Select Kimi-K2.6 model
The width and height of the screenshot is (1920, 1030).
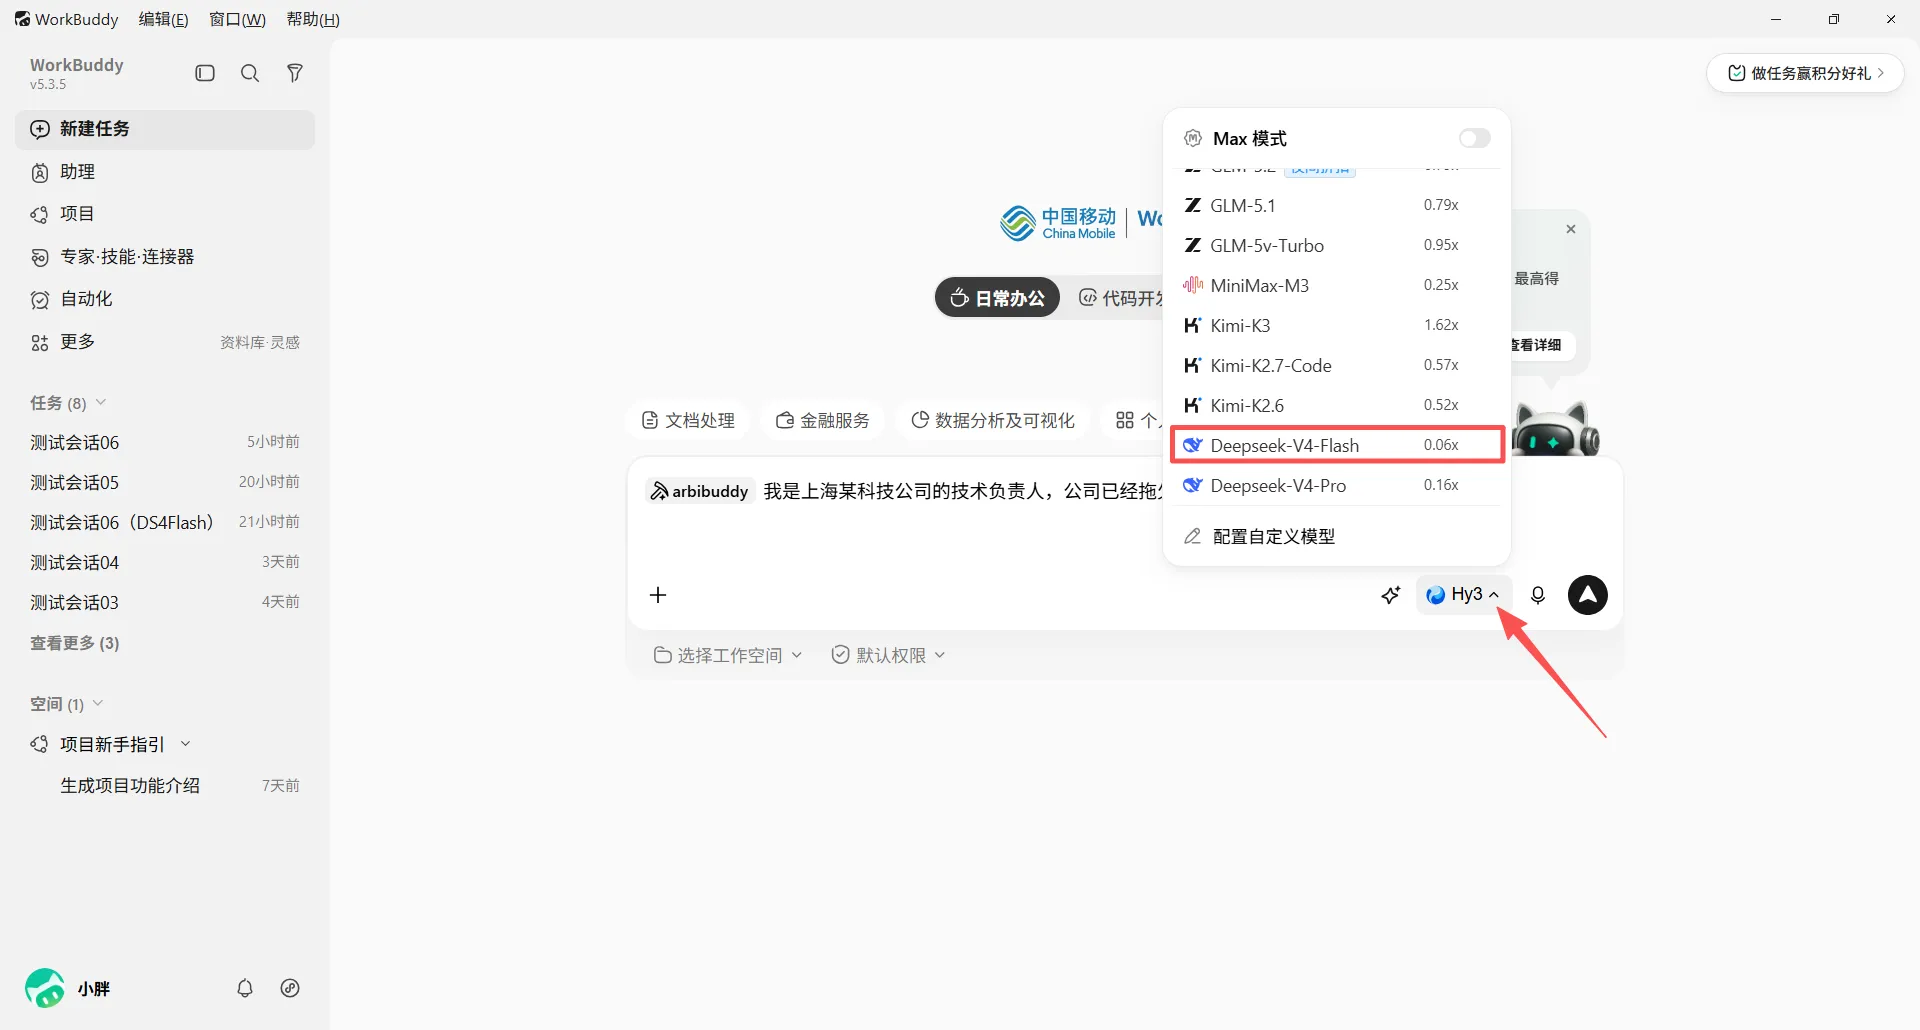tap(1337, 405)
